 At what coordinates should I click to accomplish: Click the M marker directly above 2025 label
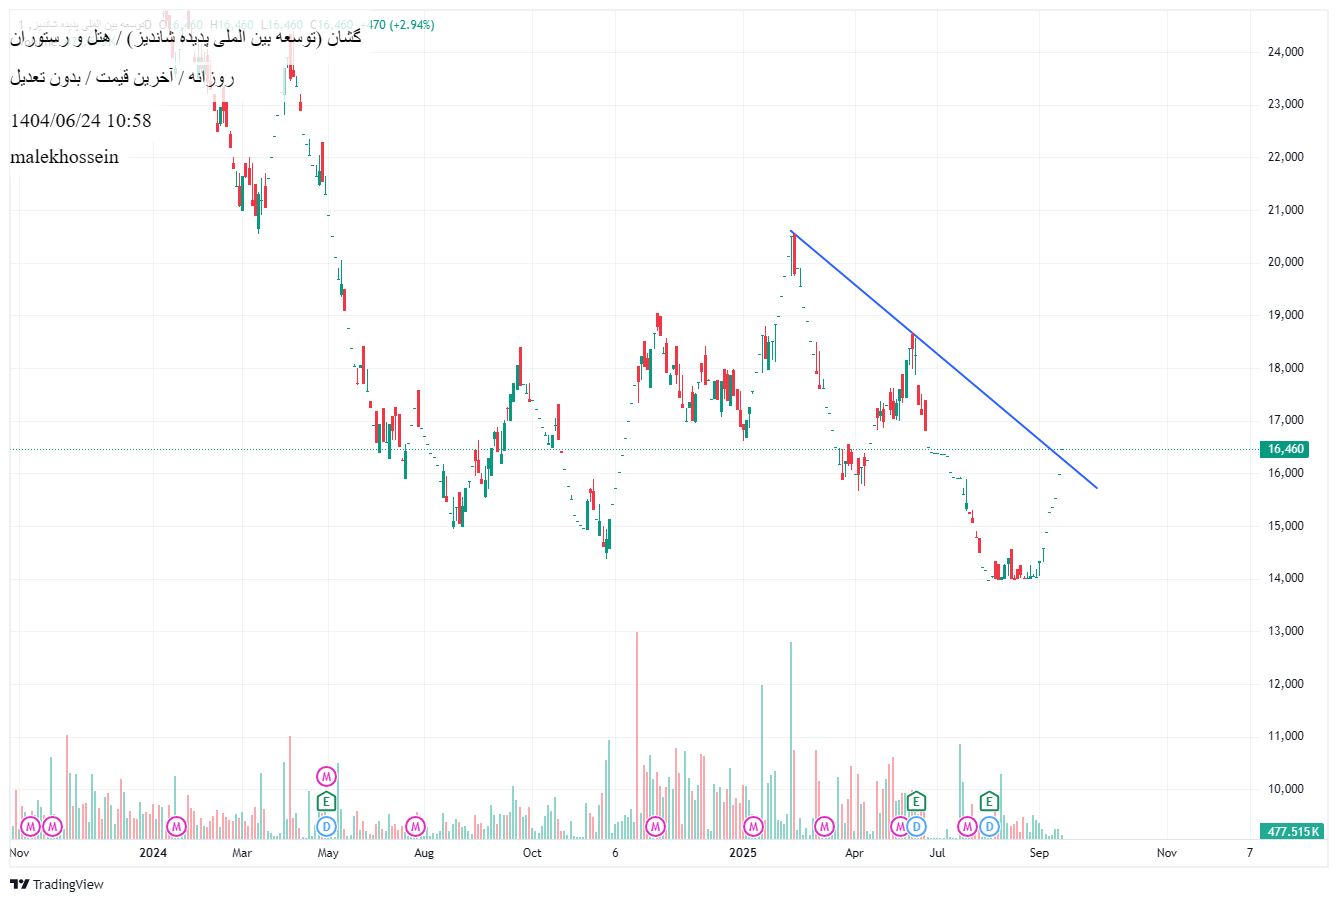[753, 827]
